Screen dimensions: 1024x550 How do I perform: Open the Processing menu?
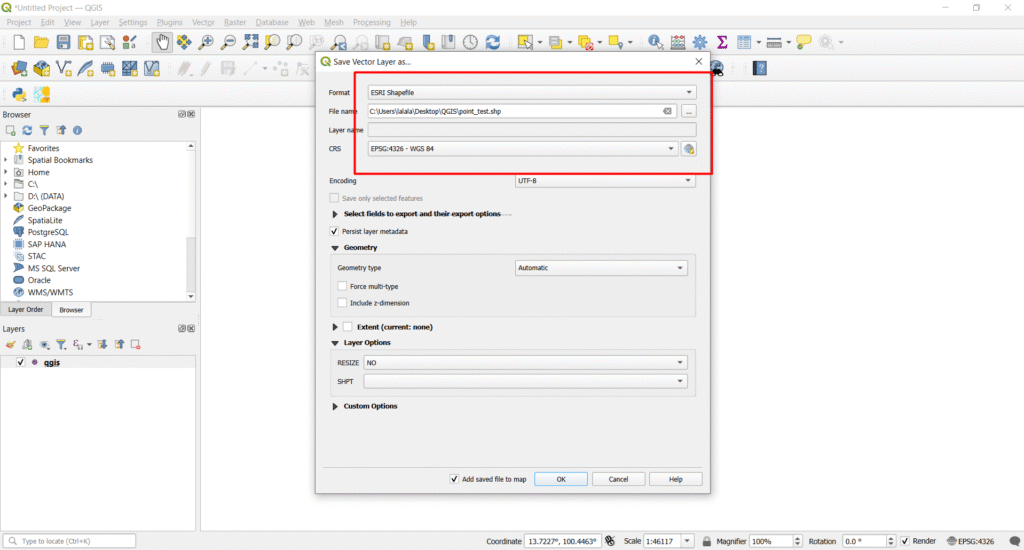(372, 22)
